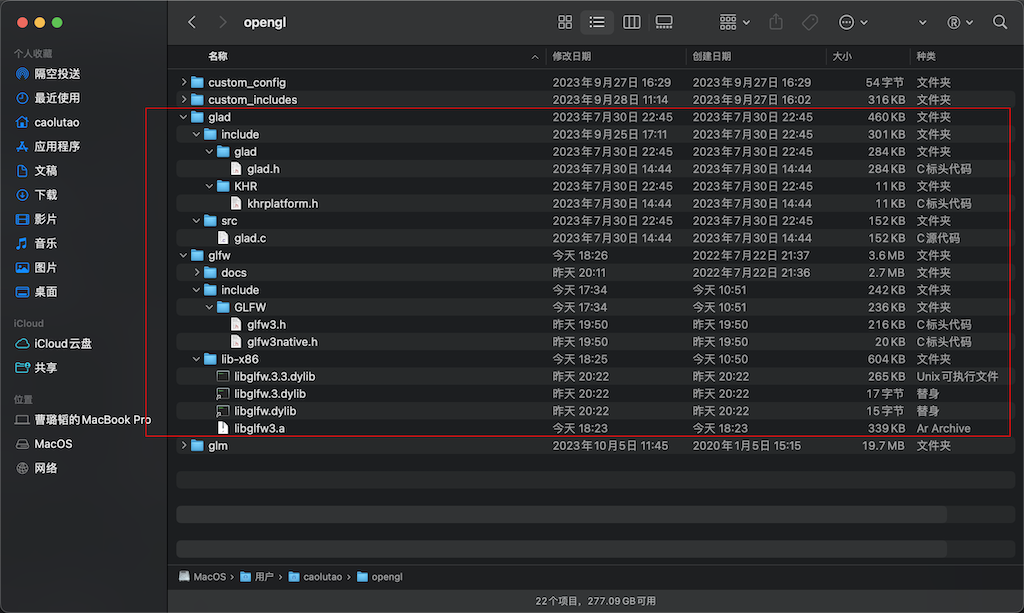Open caolutao home folder in sidebar
The image size is (1024, 613).
tap(47, 122)
